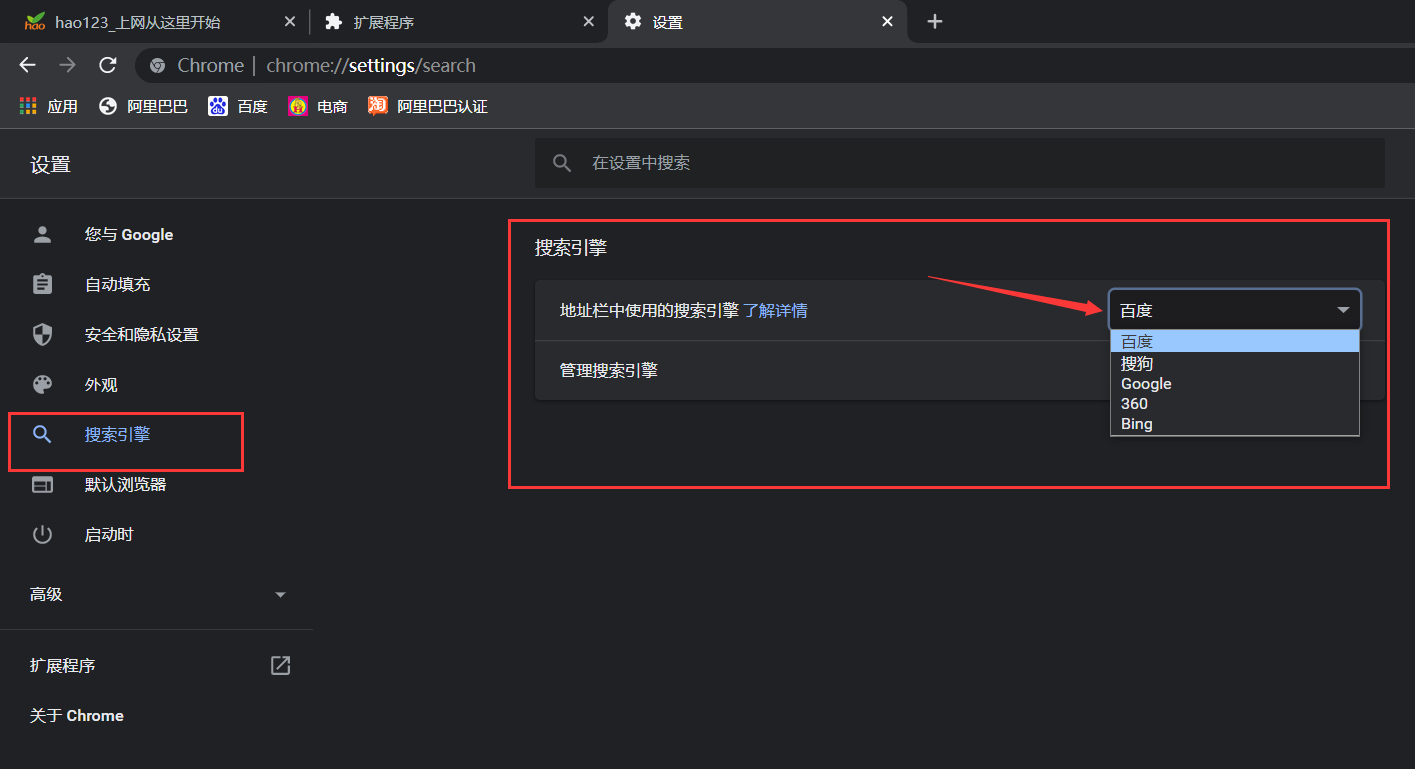Open the 外观 settings section
Image resolution: width=1415 pixels, height=769 pixels.
pyautogui.click(x=101, y=384)
